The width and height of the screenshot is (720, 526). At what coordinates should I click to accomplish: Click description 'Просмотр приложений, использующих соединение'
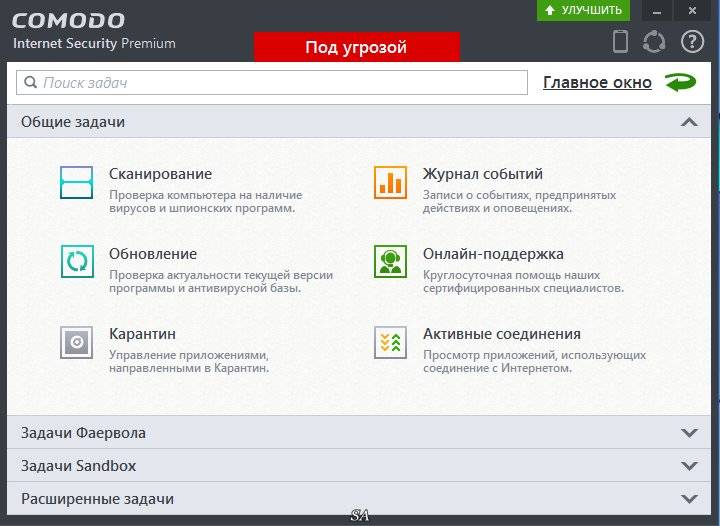pyautogui.click(x=534, y=361)
